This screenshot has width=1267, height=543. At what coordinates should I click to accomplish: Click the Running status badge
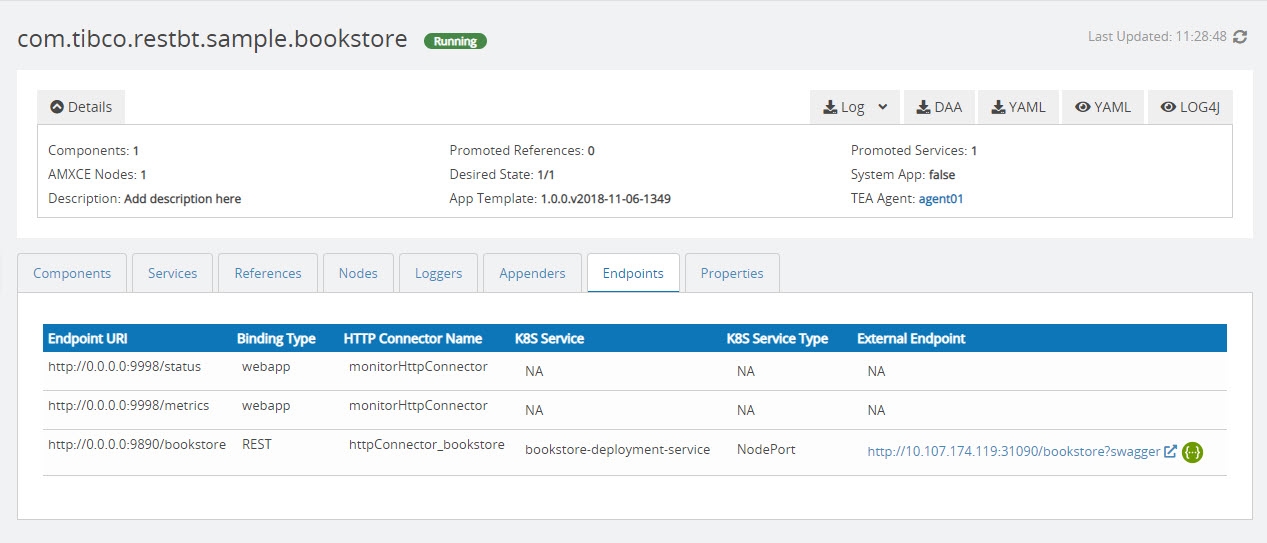pyautogui.click(x=455, y=42)
